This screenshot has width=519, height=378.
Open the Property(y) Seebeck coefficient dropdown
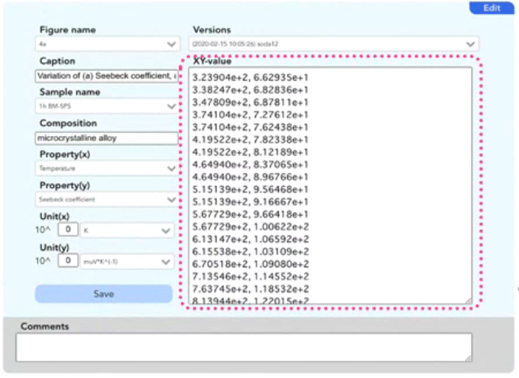point(107,200)
